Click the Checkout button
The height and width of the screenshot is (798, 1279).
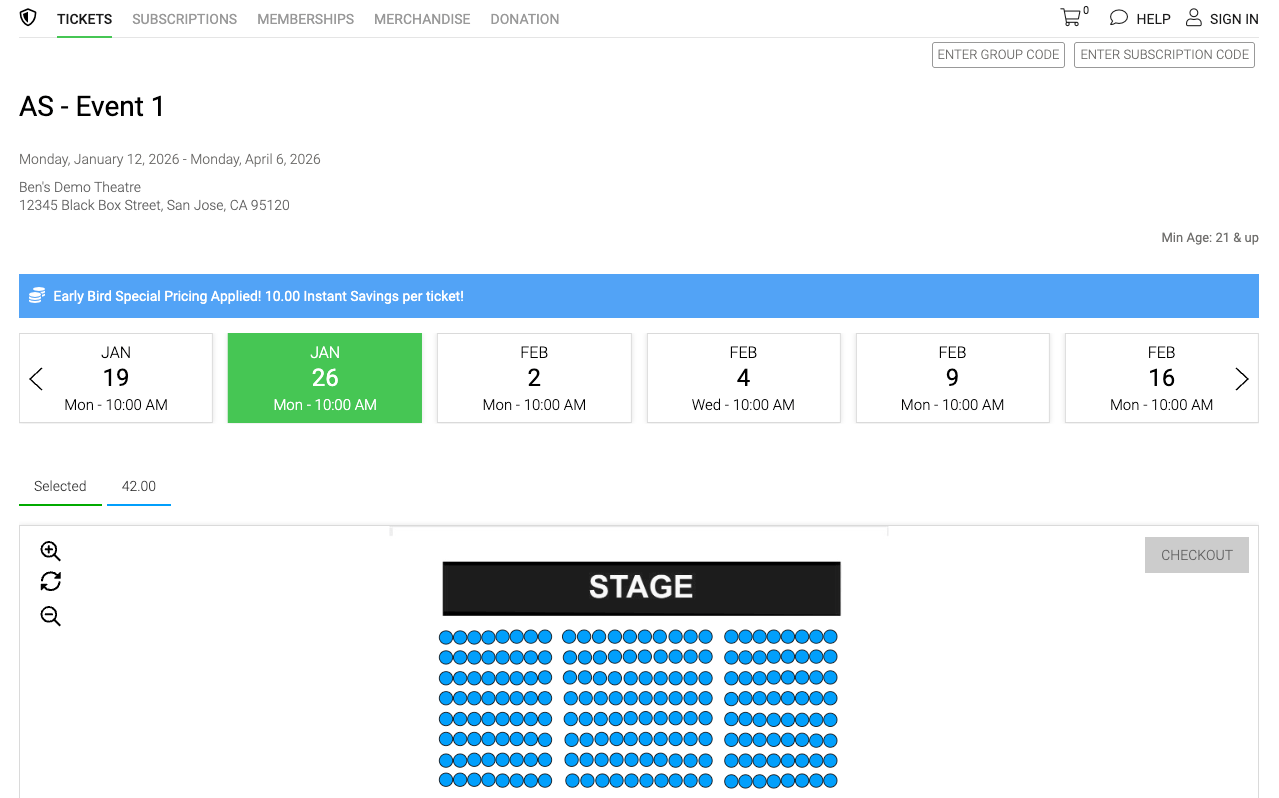pyautogui.click(x=1197, y=555)
